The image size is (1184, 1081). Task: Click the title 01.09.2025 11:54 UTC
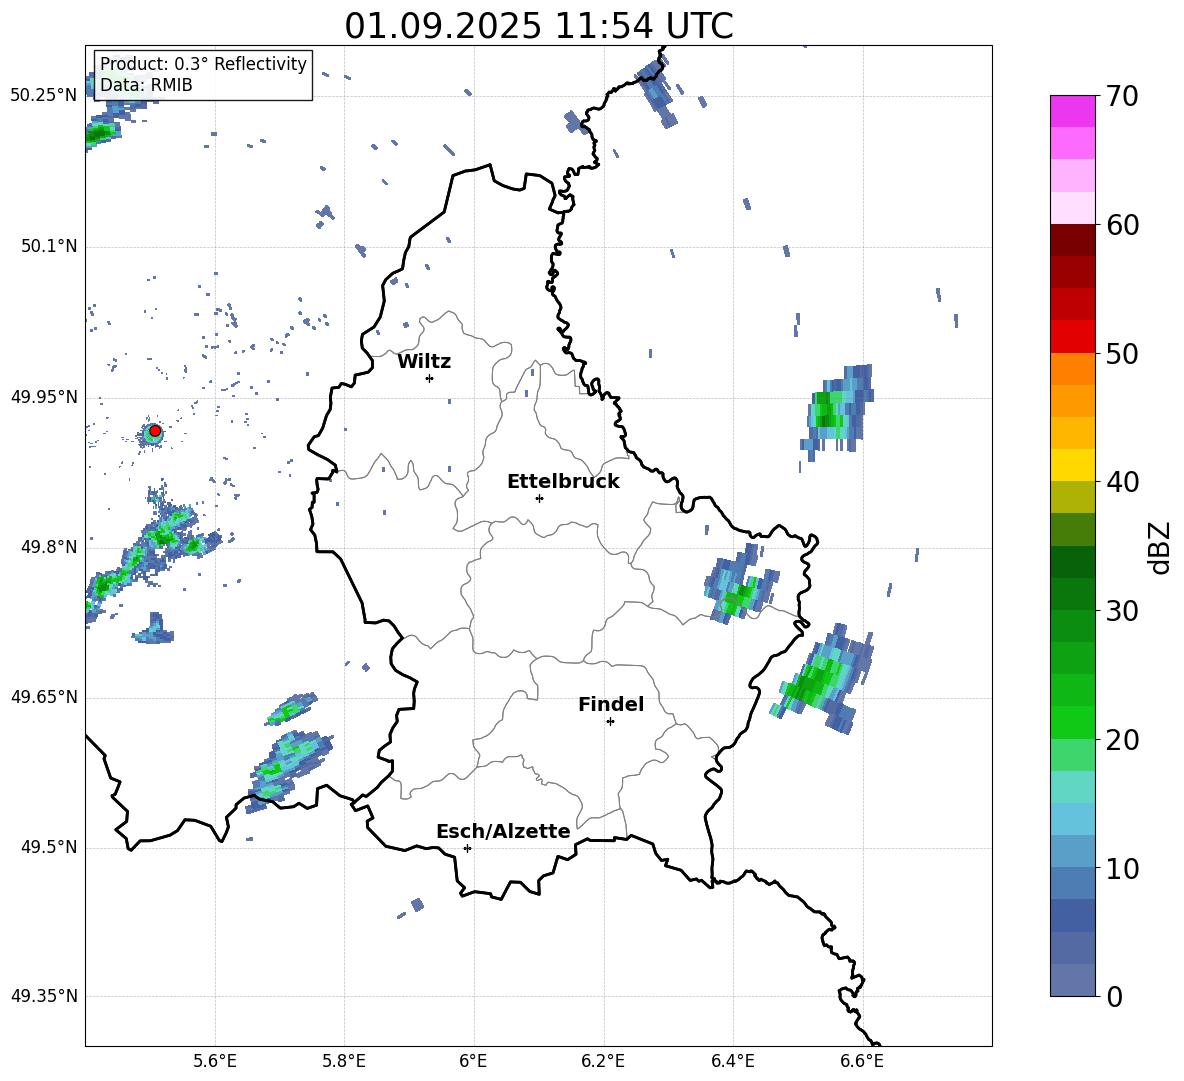539,26
